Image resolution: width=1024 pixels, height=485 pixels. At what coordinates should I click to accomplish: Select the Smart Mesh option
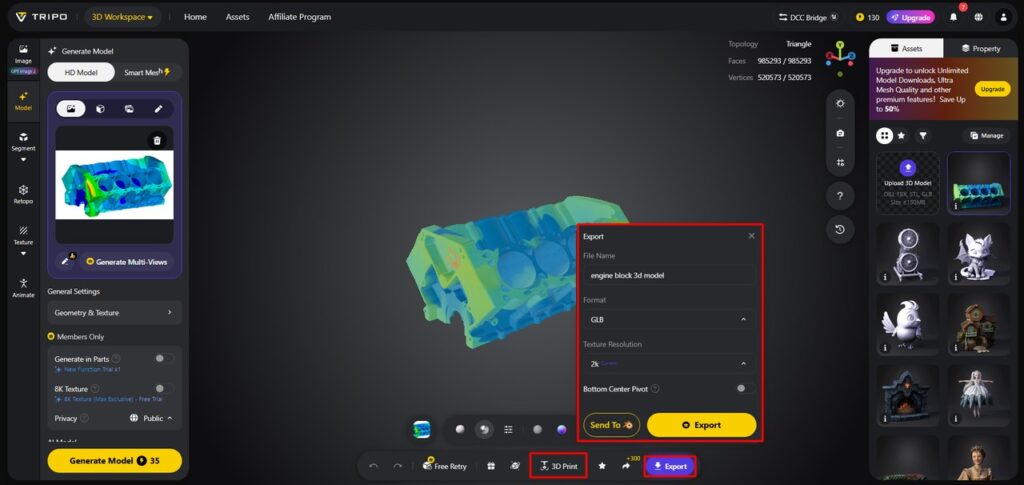click(148, 72)
